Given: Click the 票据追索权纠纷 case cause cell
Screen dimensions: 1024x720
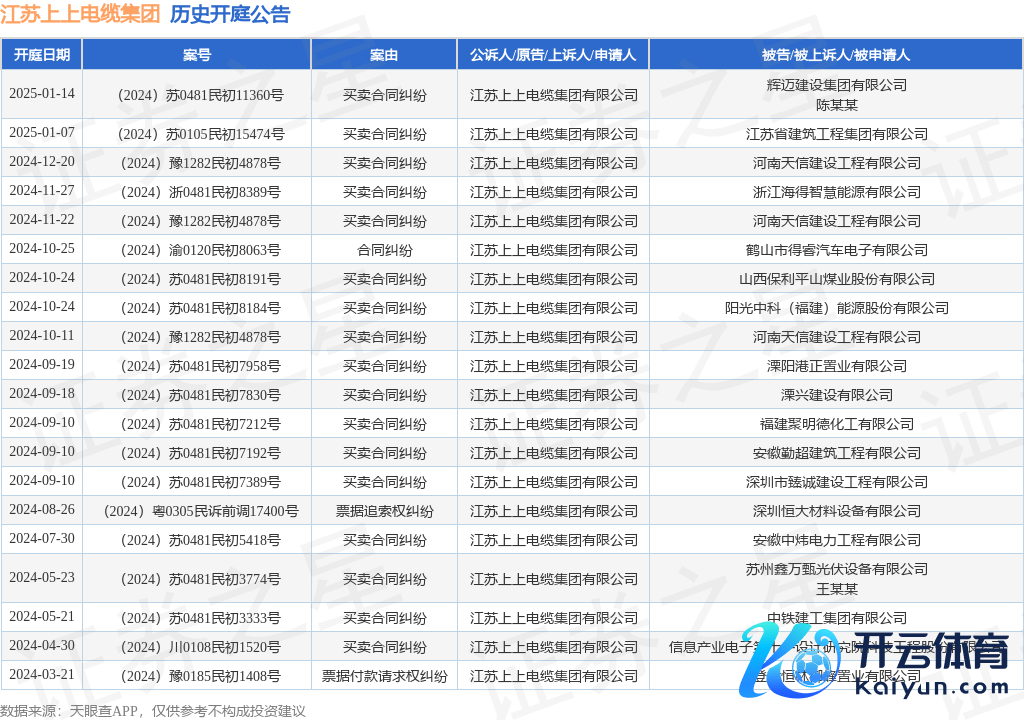Looking at the screenshot, I should coord(384,511).
